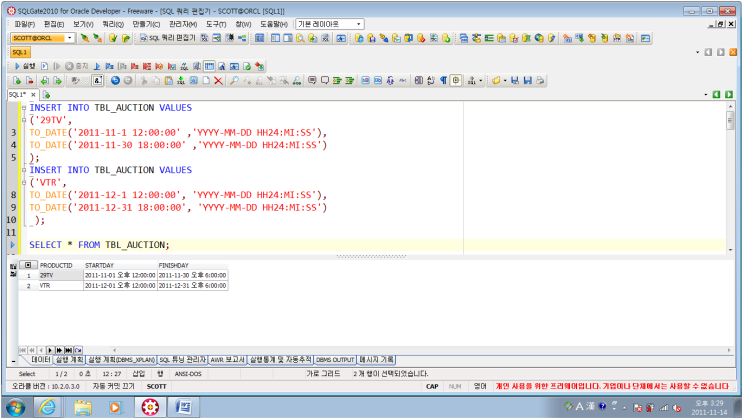Click the green left arrow icon
The width and height of the screenshot is (743, 419).
45,81
